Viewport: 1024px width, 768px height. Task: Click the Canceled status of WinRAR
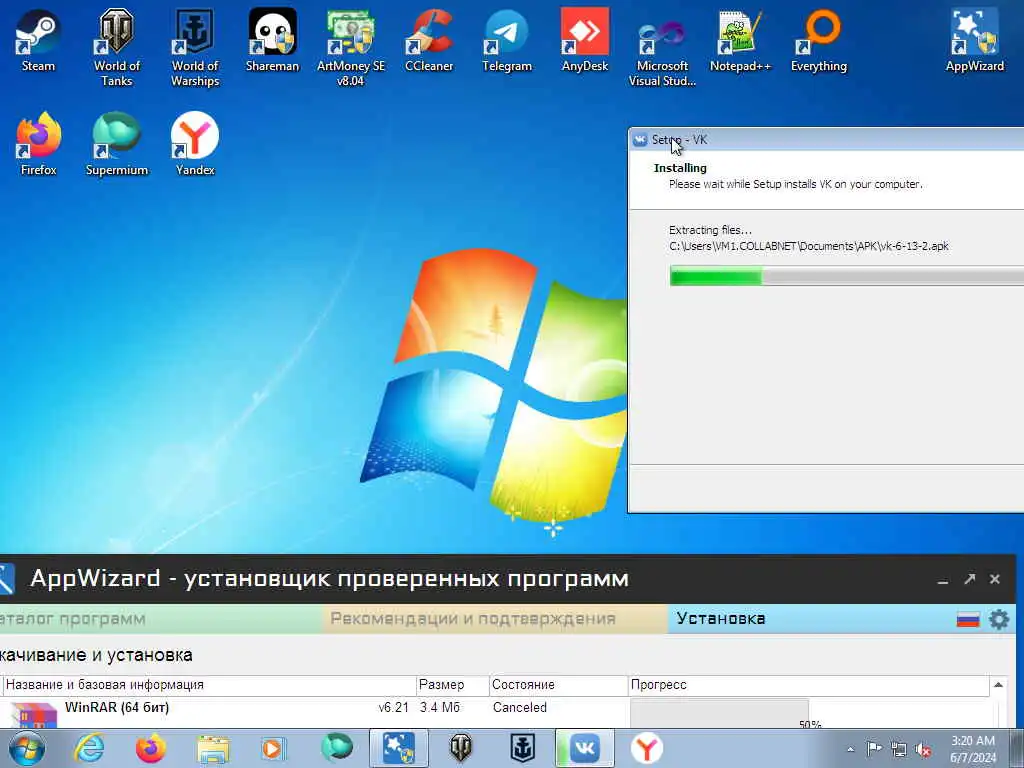click(520, 708)
